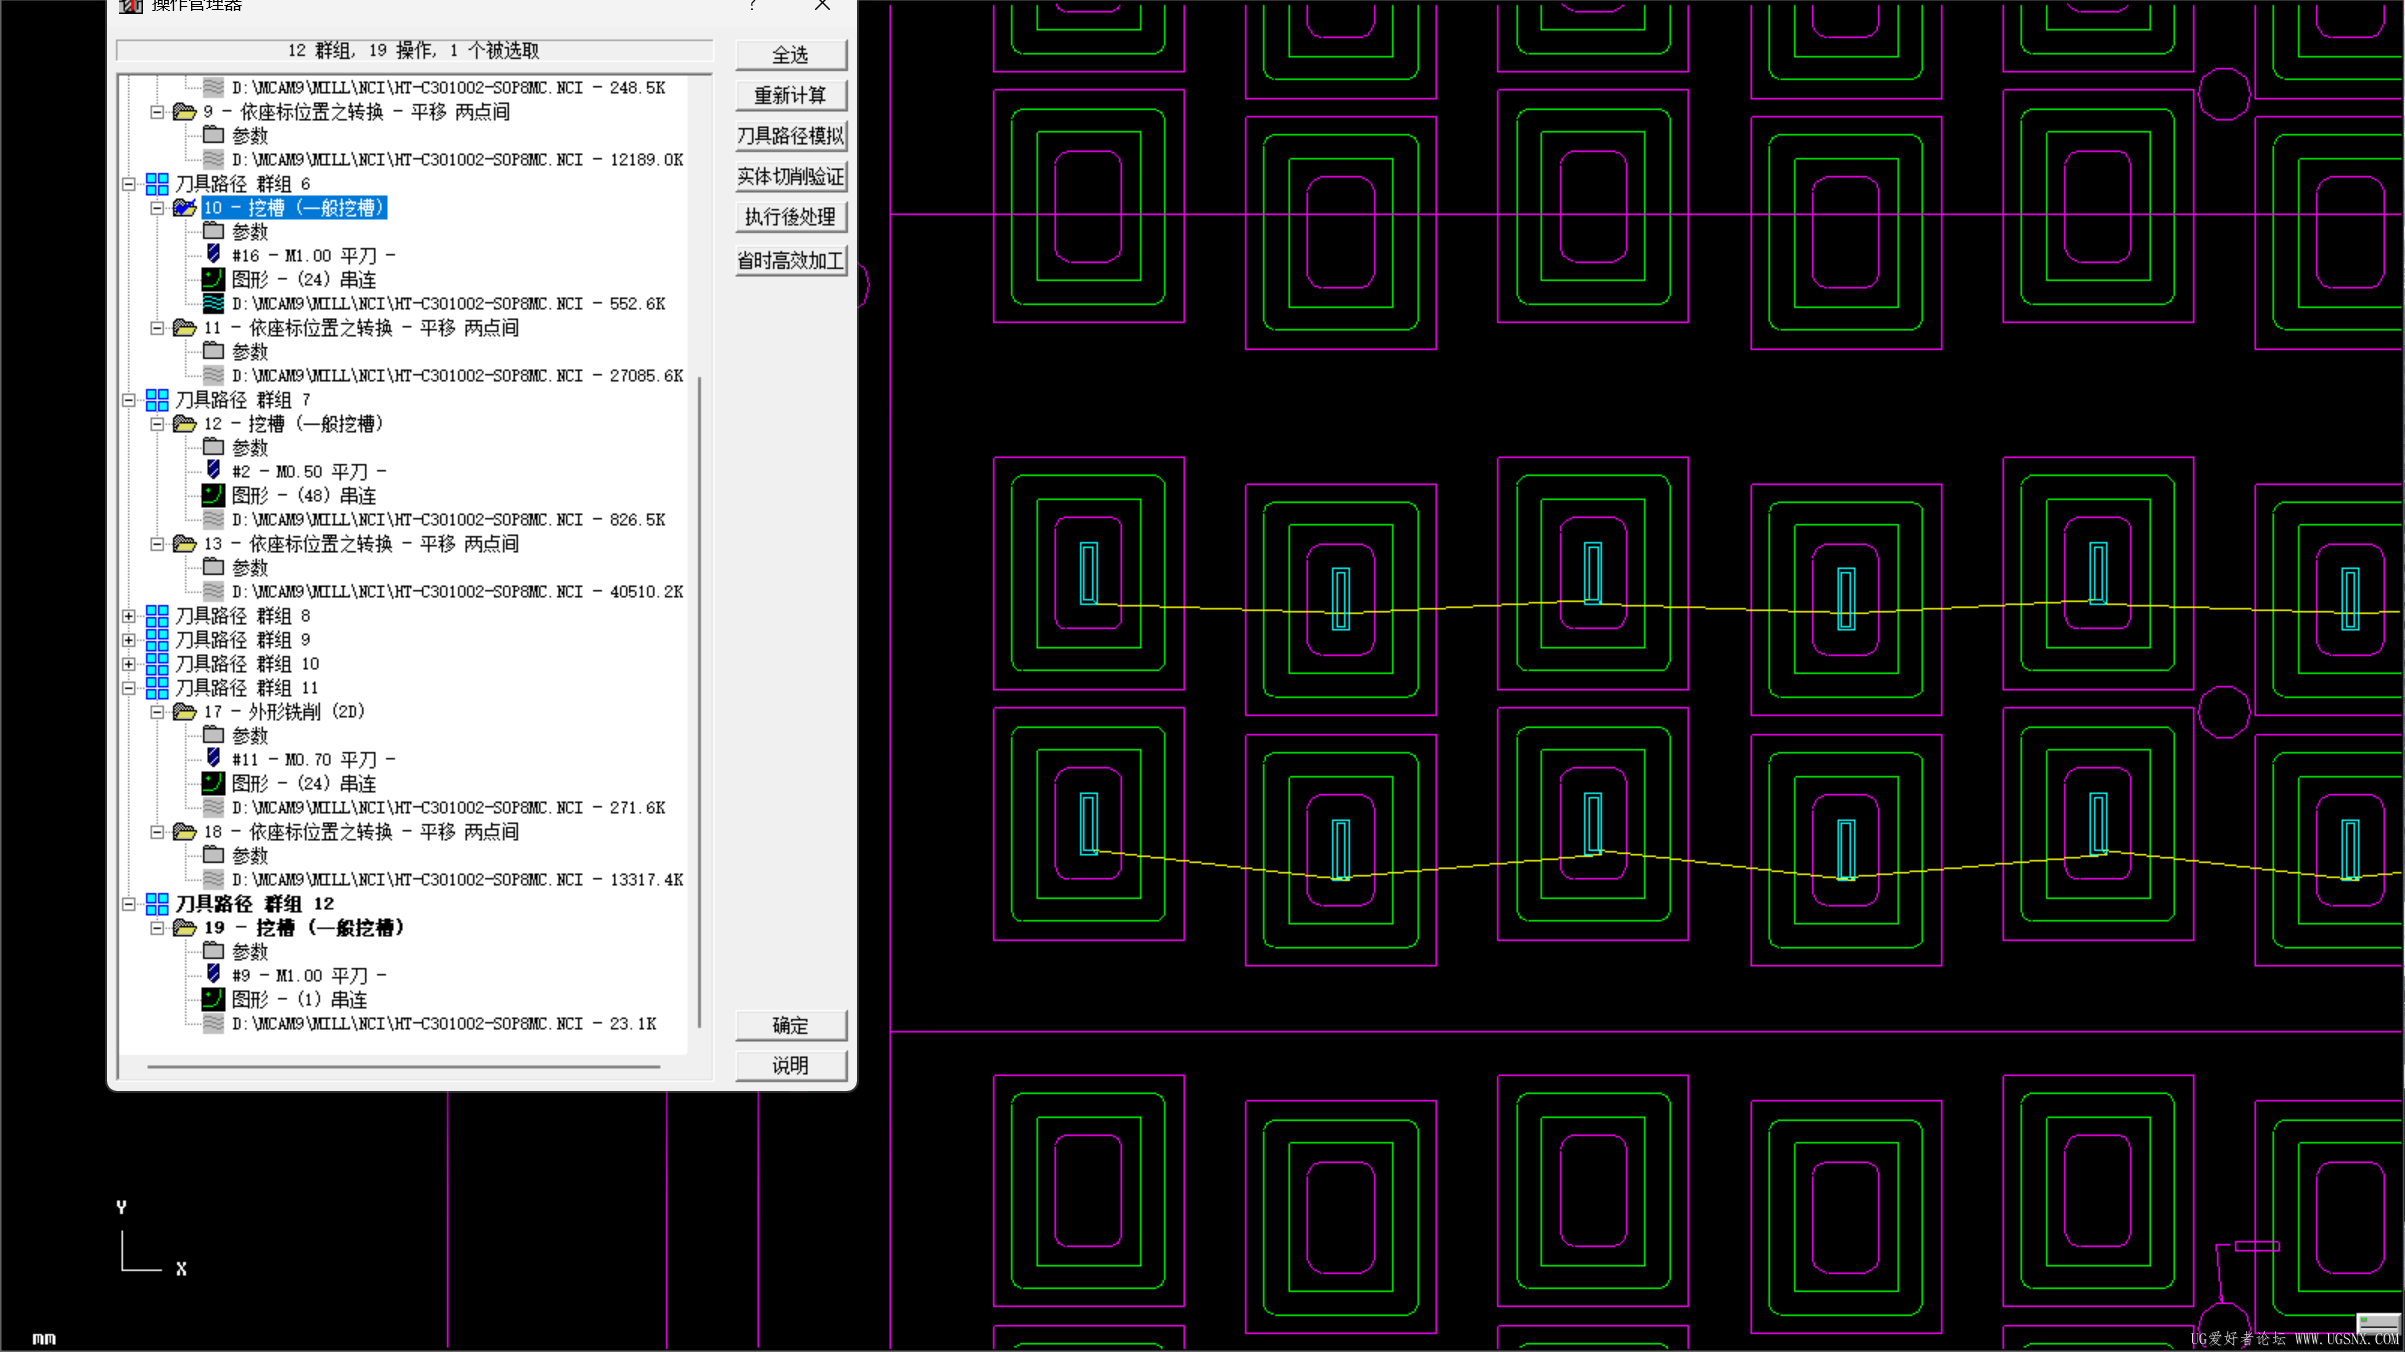Expand toolpath group 10
The image size is (2405, 1352).
coord(129,663)
